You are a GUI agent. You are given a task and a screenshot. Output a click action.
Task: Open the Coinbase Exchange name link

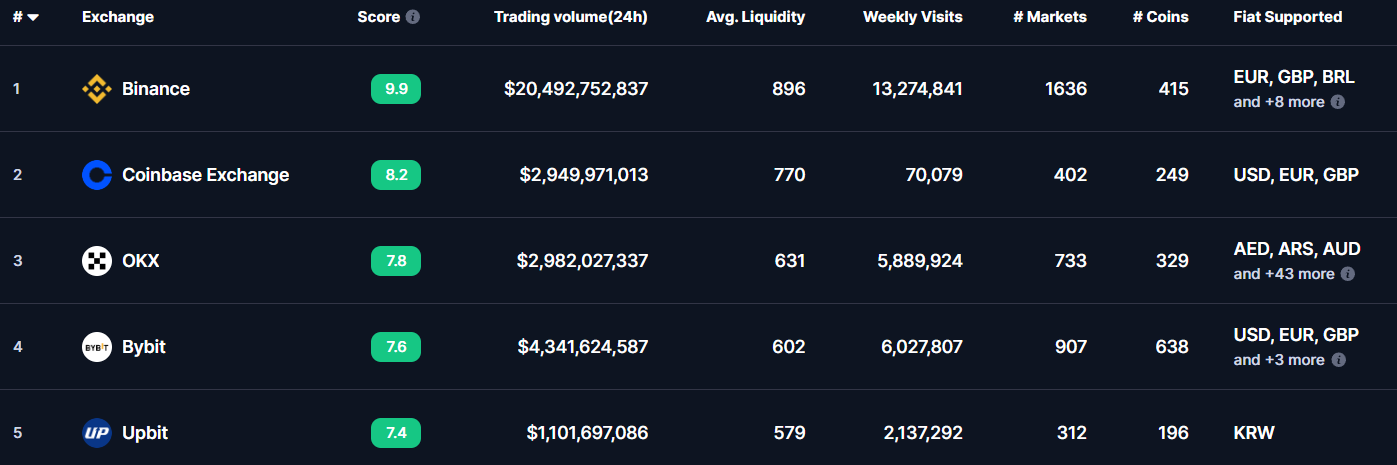[x=205, y=175]
